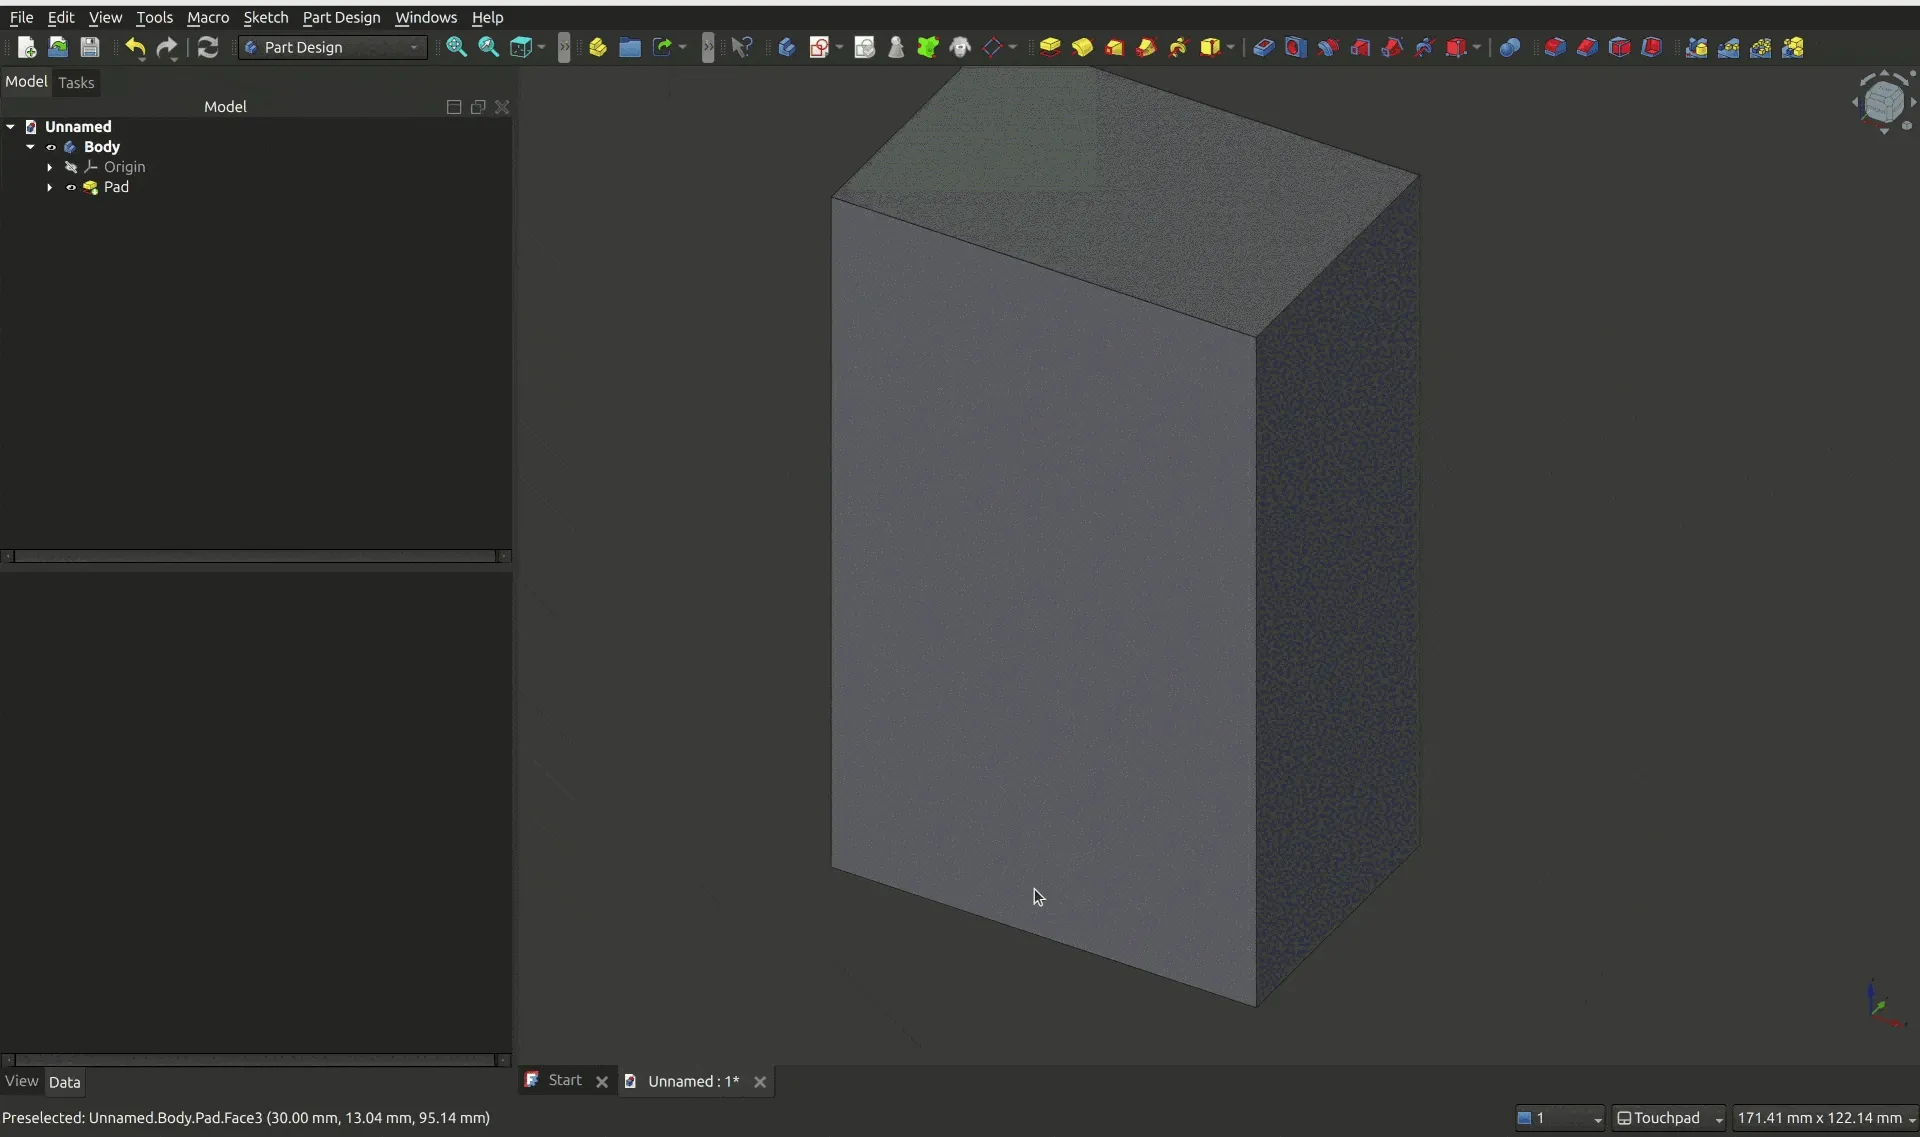Open the File menu
This screenshot has width=1920, height=1137.
coord(21,17)
